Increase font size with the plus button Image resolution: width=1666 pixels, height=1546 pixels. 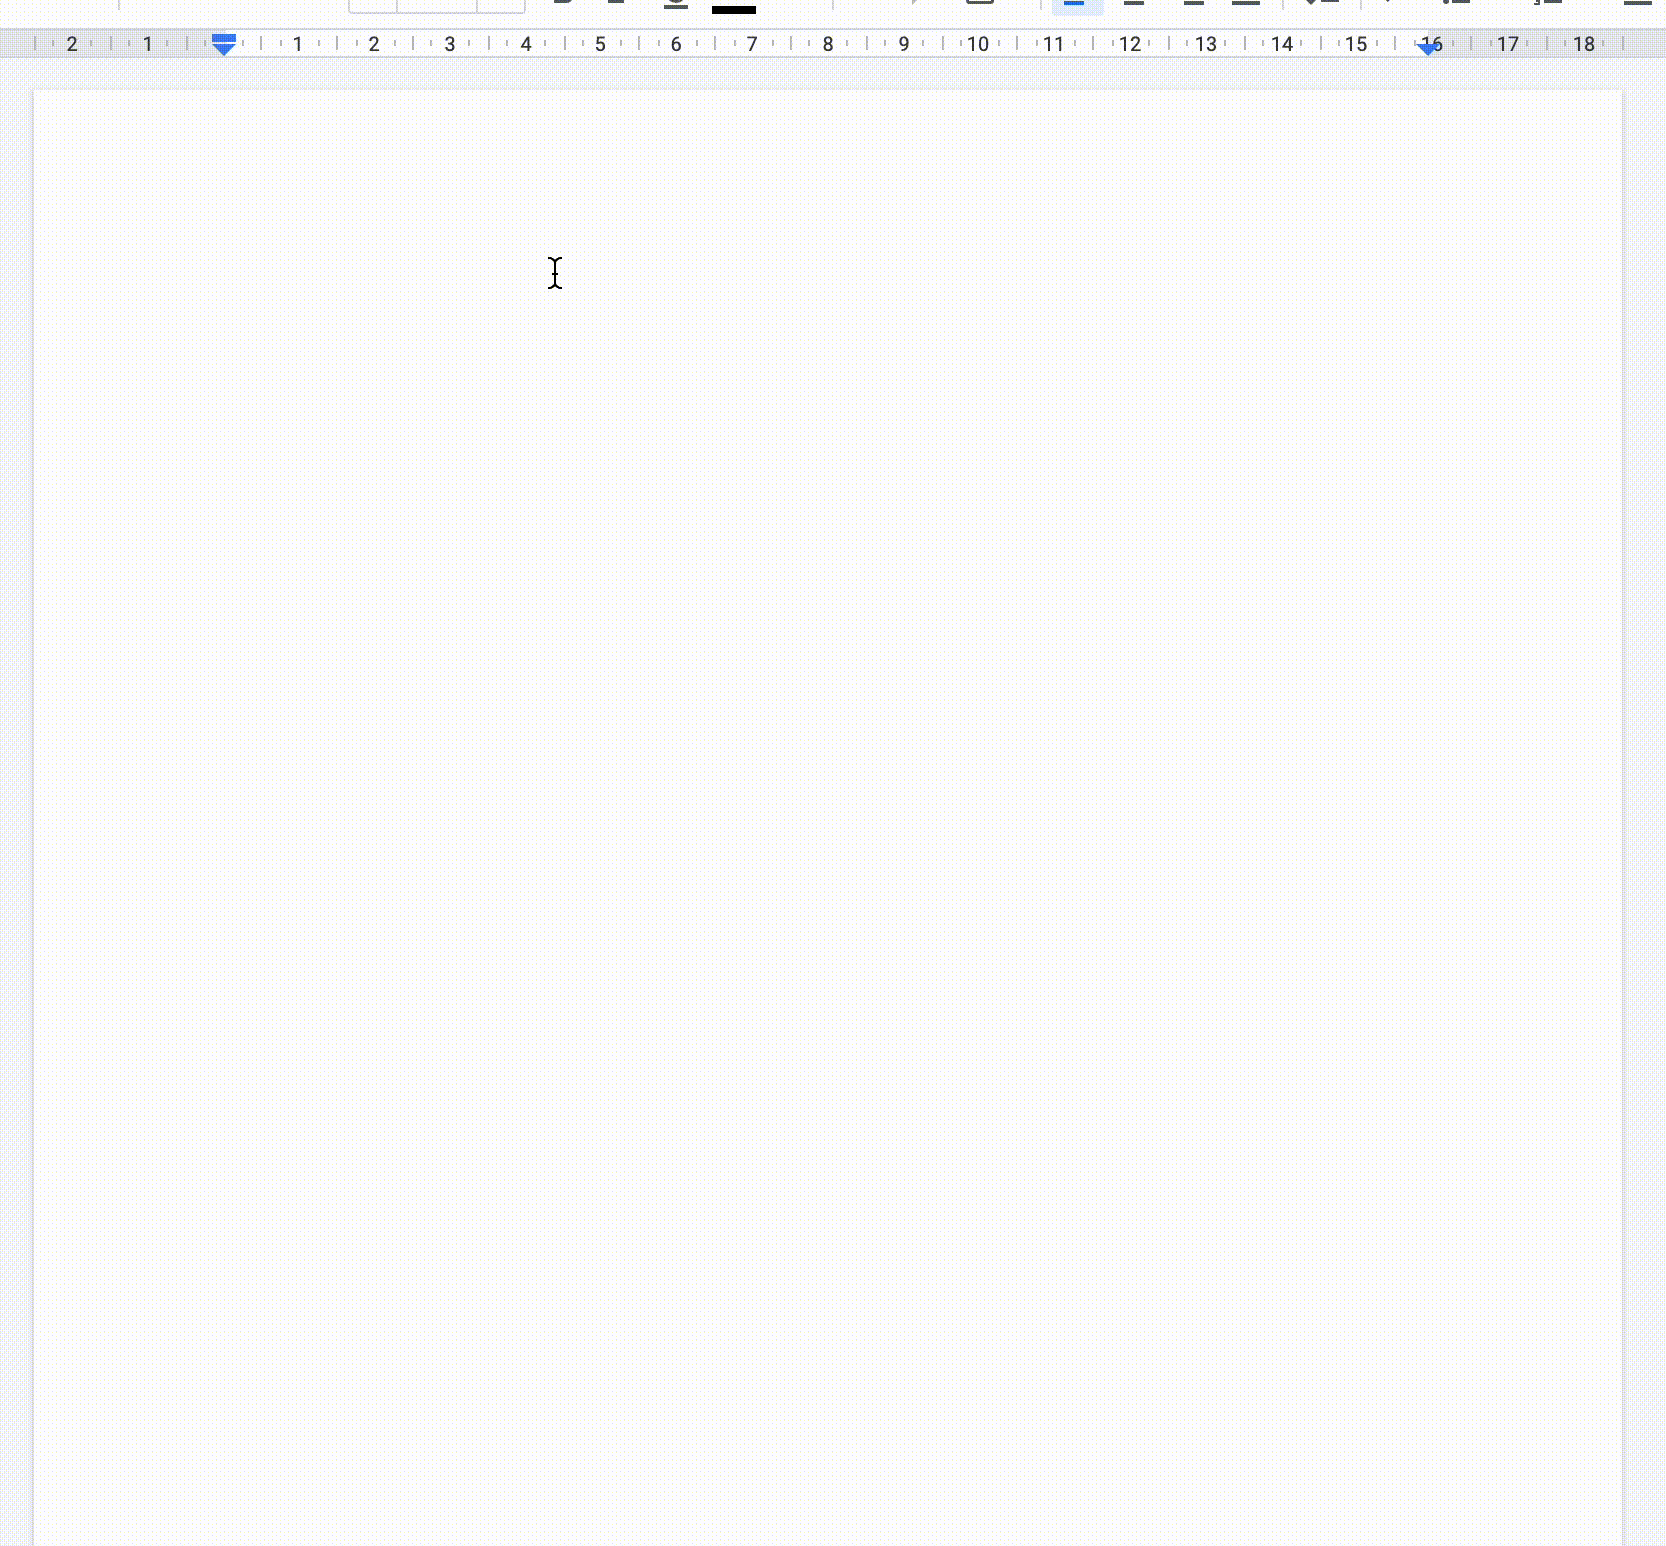(x=501, y=5)
